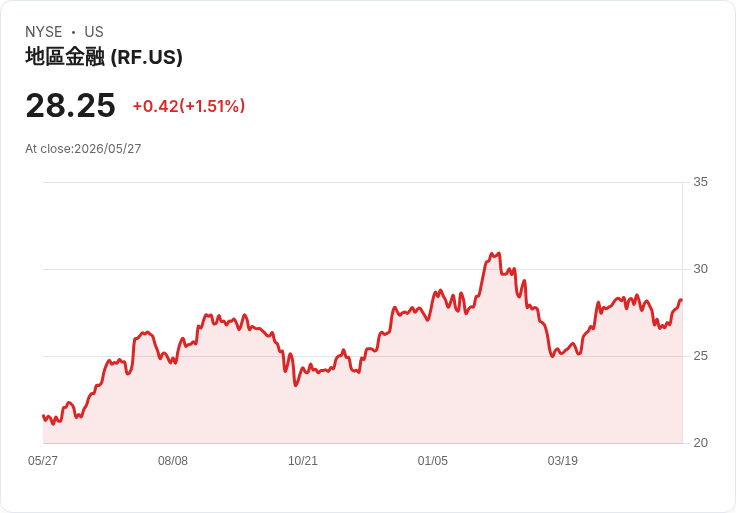Click the chart's dip just after 10/21
Image resolution: width=736 pixels, height=513 pixels.
[296, 385]
